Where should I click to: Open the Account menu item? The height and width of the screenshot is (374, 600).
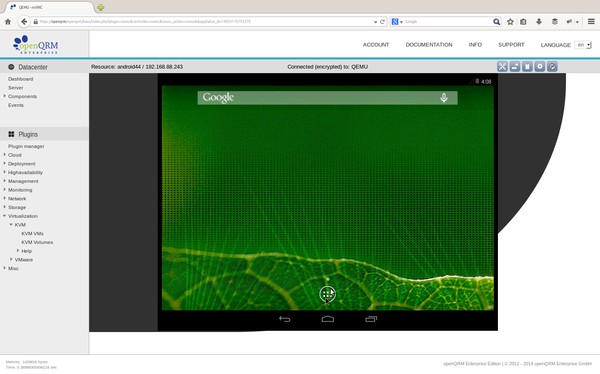pyautogui.click(x=376, y=45)
